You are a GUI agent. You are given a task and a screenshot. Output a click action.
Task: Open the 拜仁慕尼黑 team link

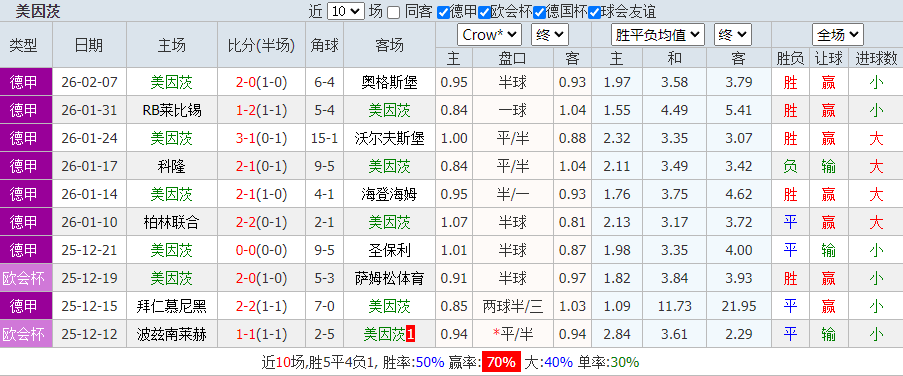(x=172, y=306)
